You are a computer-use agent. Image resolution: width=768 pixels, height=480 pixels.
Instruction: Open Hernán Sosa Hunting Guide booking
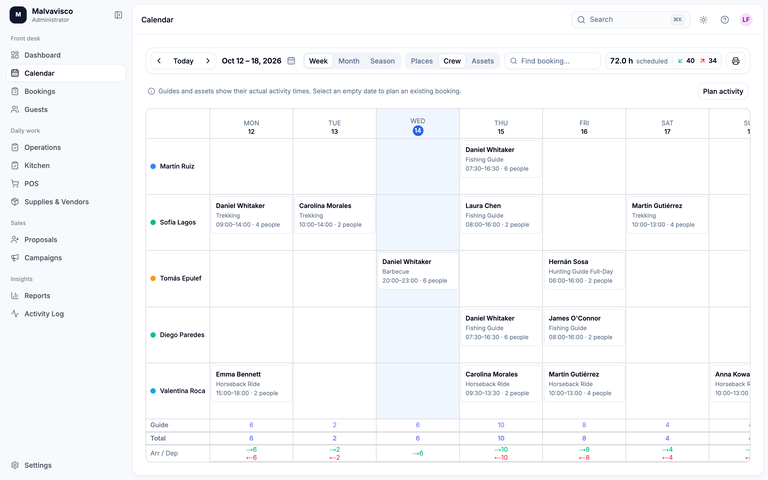584,271
